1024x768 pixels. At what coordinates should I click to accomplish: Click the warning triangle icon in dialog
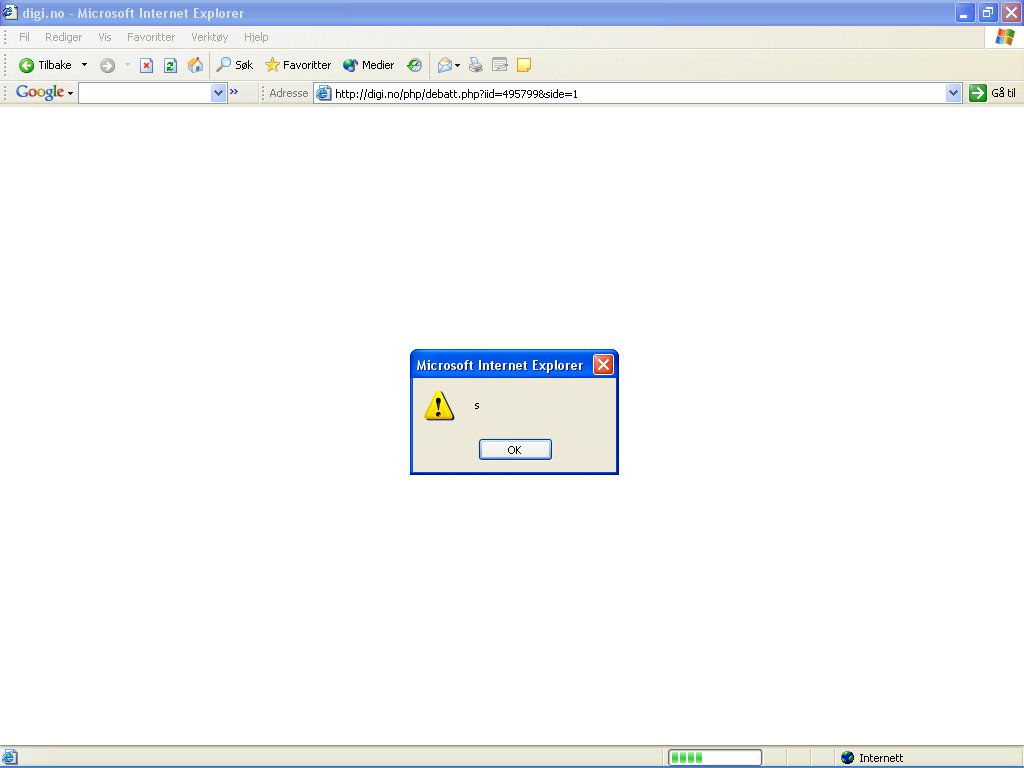click(x=439, y=405)
